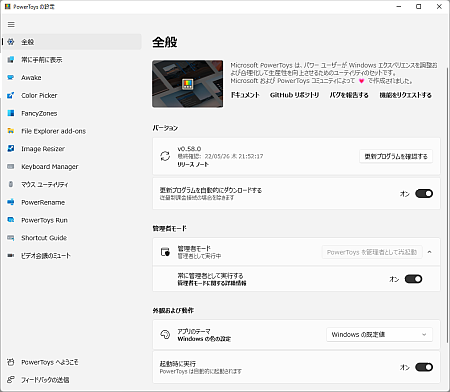Select ビデオ会議のミュート text in sidebar
Image resolution: width=450 pixels, height=392 pixels.
[x=46, y=256]
